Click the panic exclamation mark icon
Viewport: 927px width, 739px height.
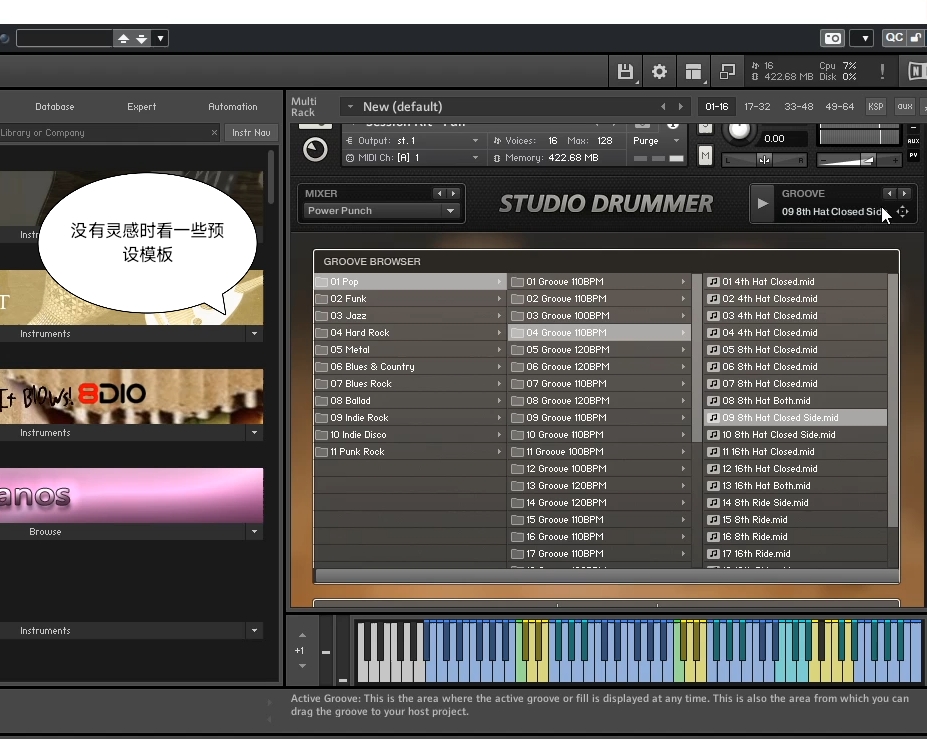[882, 72]
